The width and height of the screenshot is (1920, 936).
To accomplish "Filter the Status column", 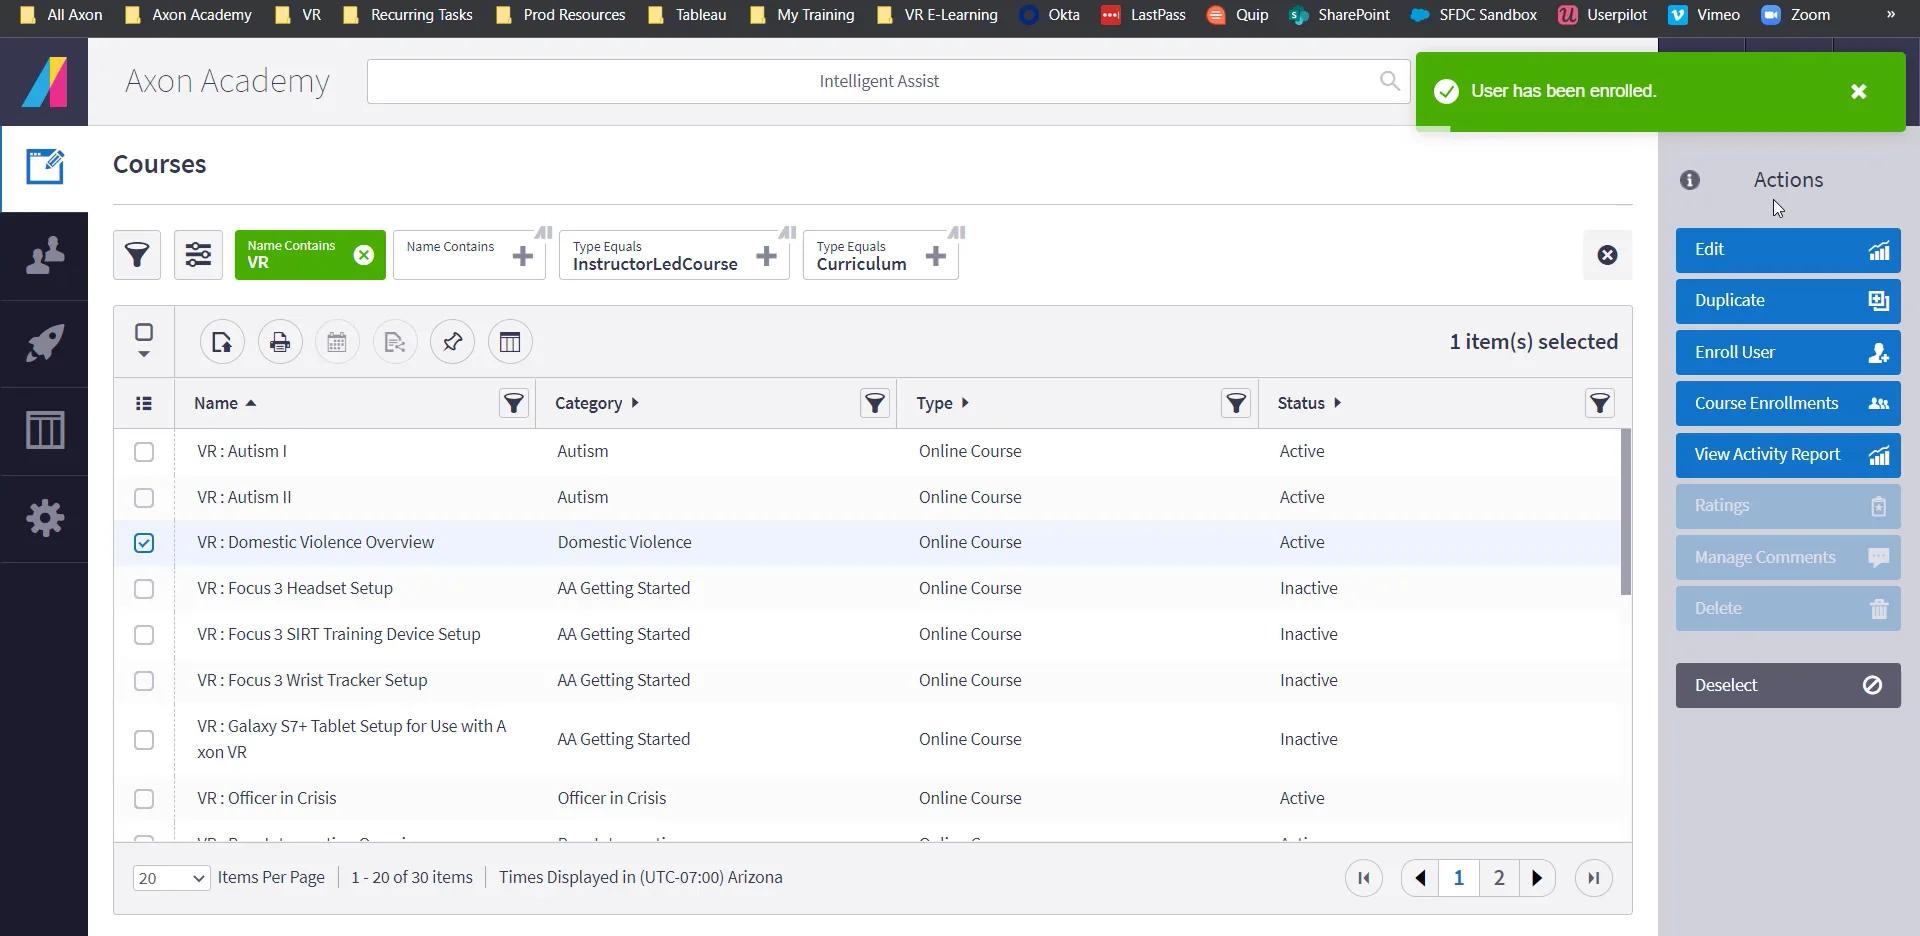I will coord(1600,403).
